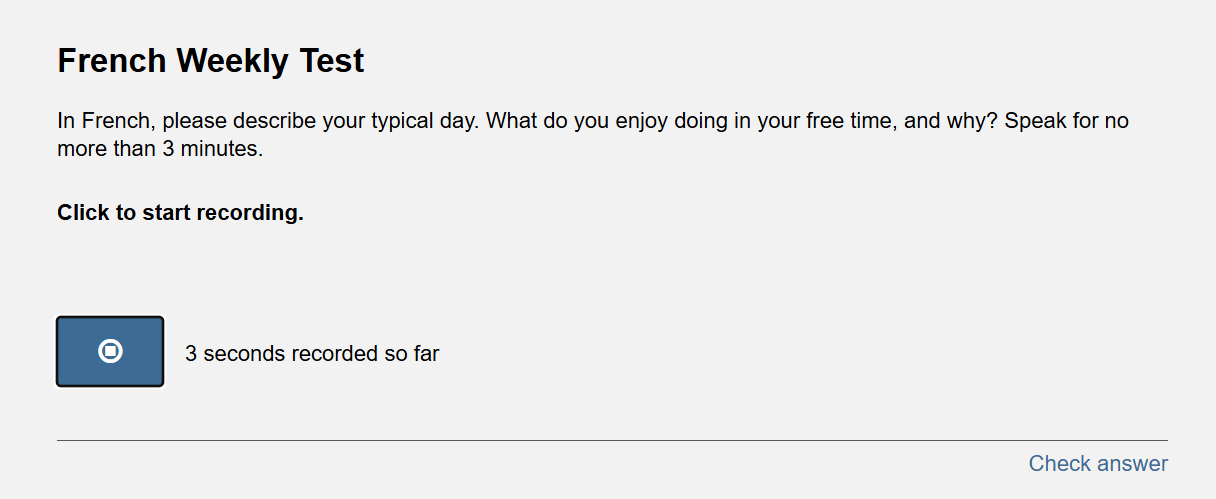Screen dimensions: 1216x499
Task: Click the circle-square stop symbol
Action: click(x=110, y=351)
